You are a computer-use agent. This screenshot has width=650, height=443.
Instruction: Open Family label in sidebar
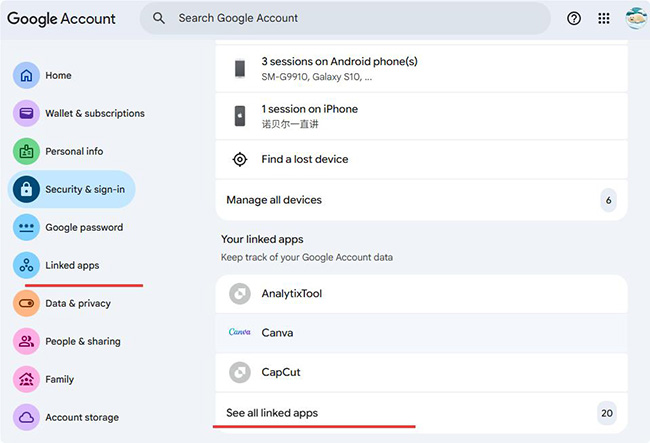[x=60, y=379]
